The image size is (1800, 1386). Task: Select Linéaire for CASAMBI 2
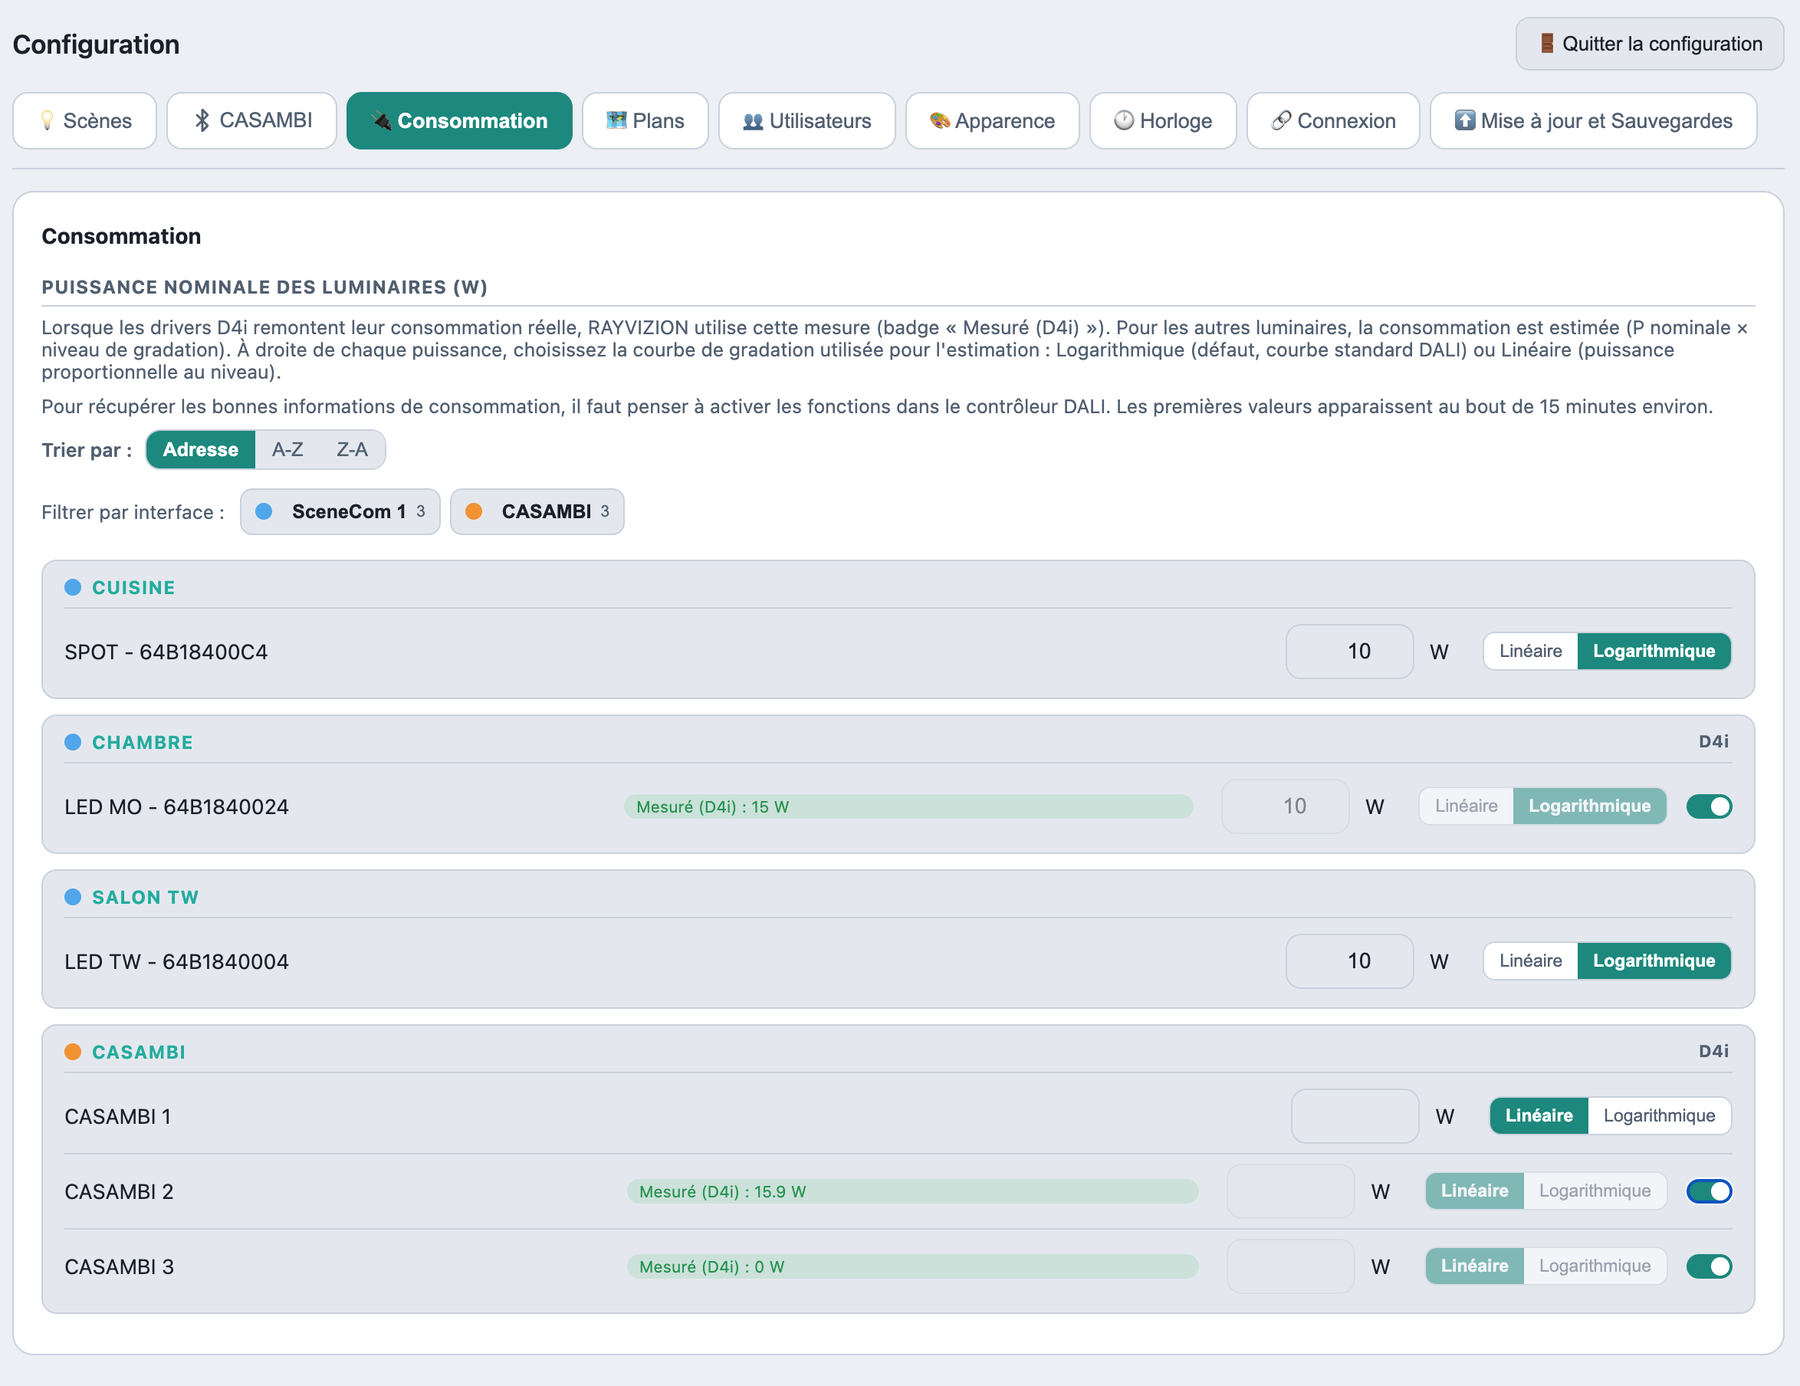[1475, 1191]
